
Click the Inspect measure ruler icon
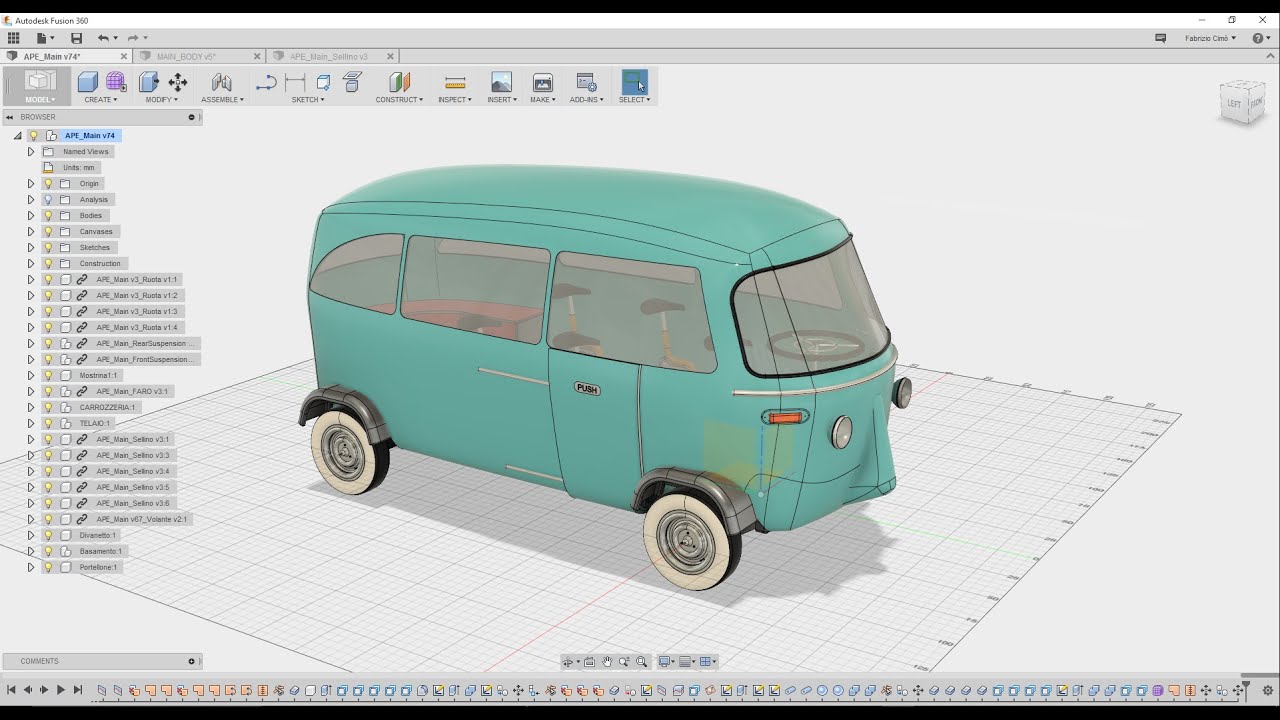[x=455, y=82]
